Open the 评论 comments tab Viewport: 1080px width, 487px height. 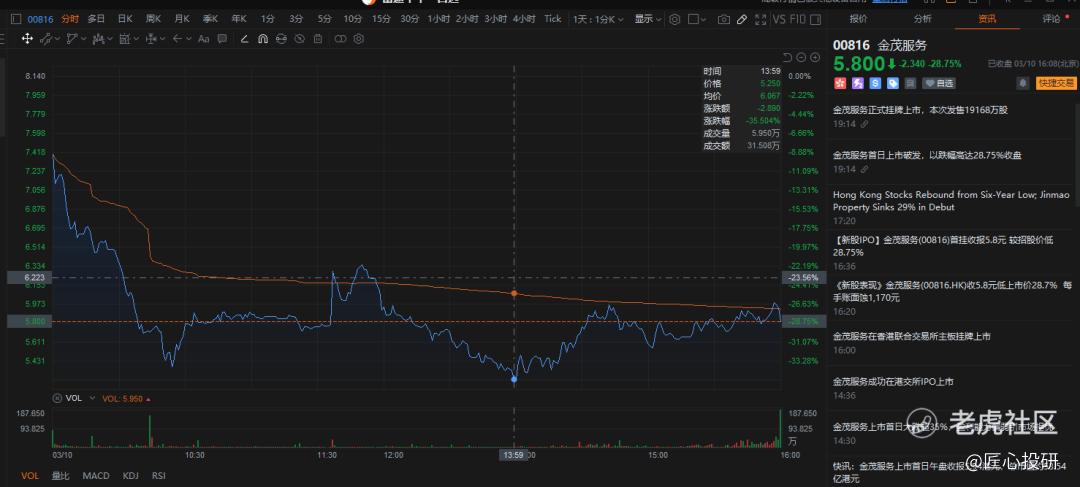(x=1051, y=19)
